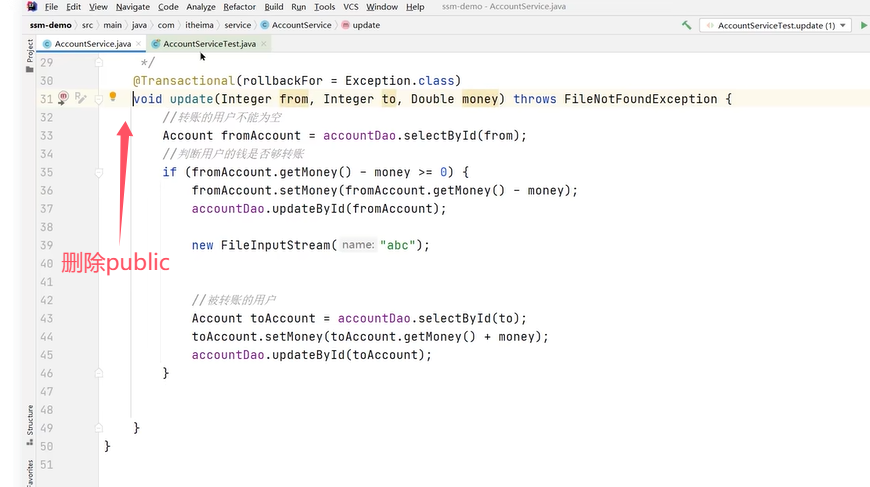Click toAccount.setMoney on line 44

click(257, 337)
